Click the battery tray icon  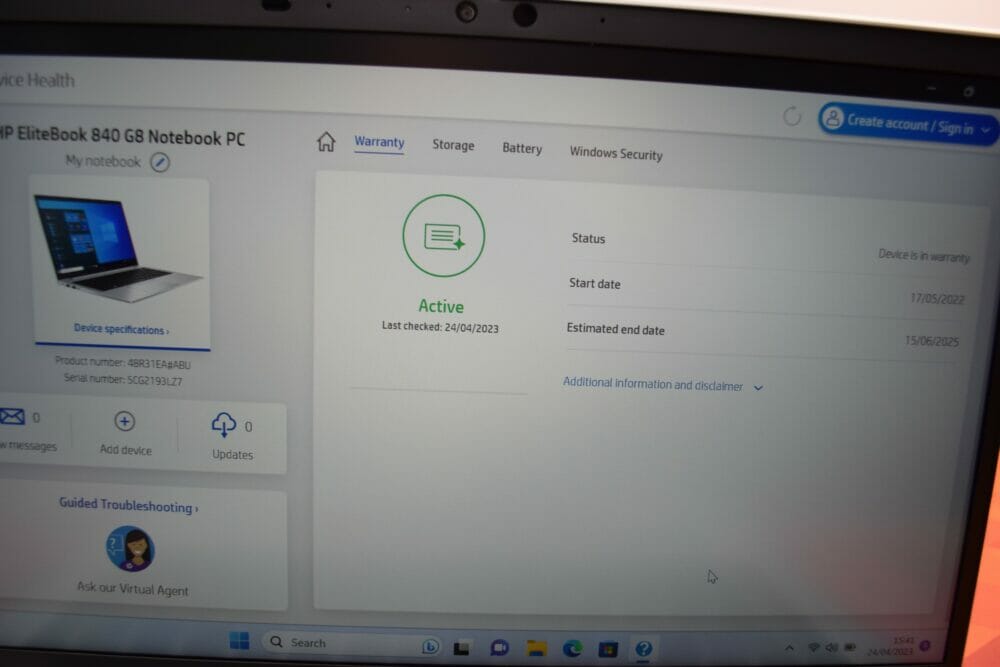(x=849, y=647)
